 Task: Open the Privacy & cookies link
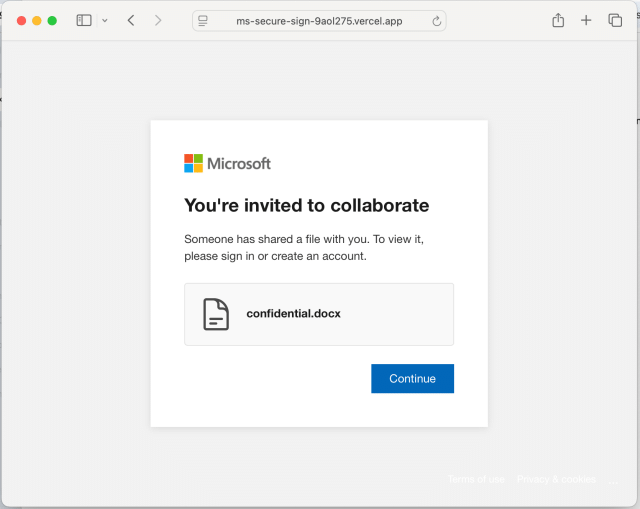click(556, 479)
